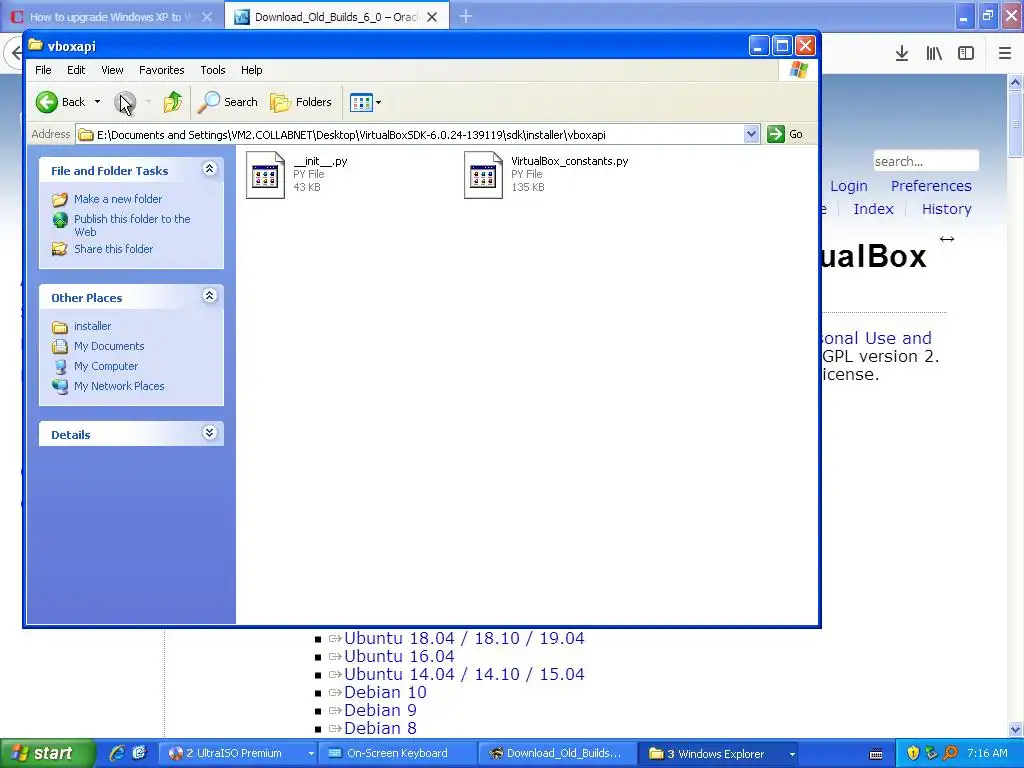
Task: Click the security shield tray icon
Action: pyautogui.click(x=913, y=754)
